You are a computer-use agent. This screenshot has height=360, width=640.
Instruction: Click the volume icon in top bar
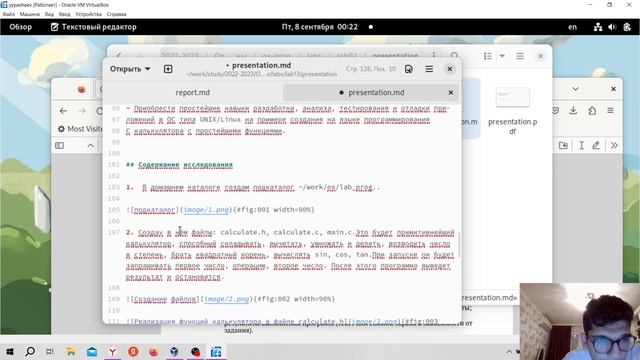(x=612, y=27)
